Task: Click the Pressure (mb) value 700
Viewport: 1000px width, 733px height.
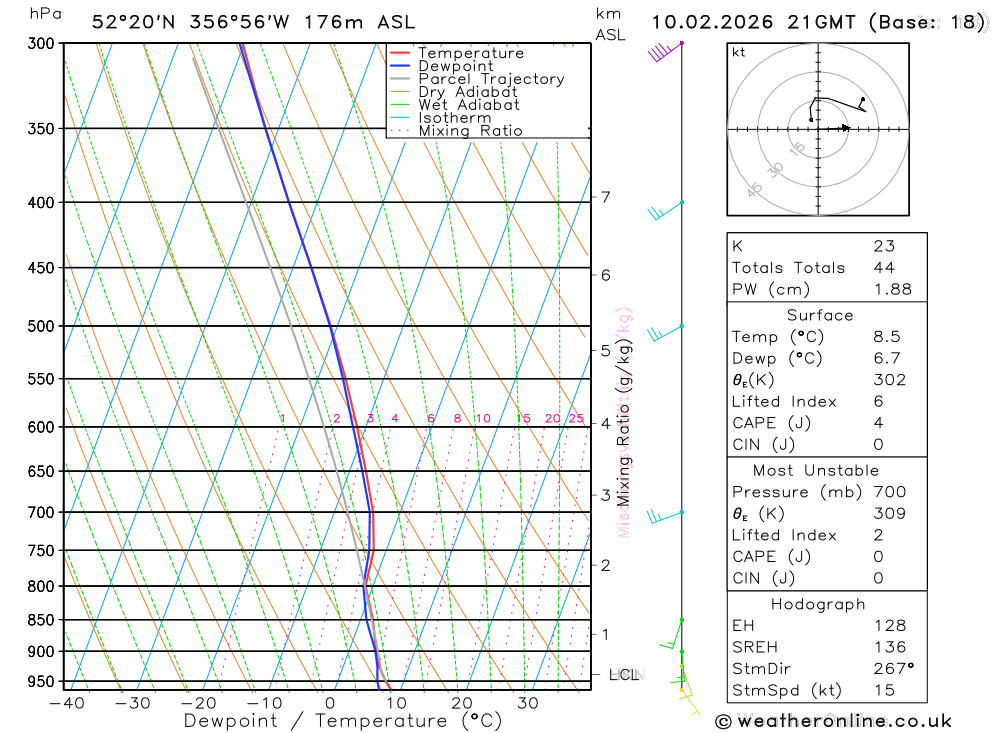Action: pyautogui.click(x=889, y=492)
